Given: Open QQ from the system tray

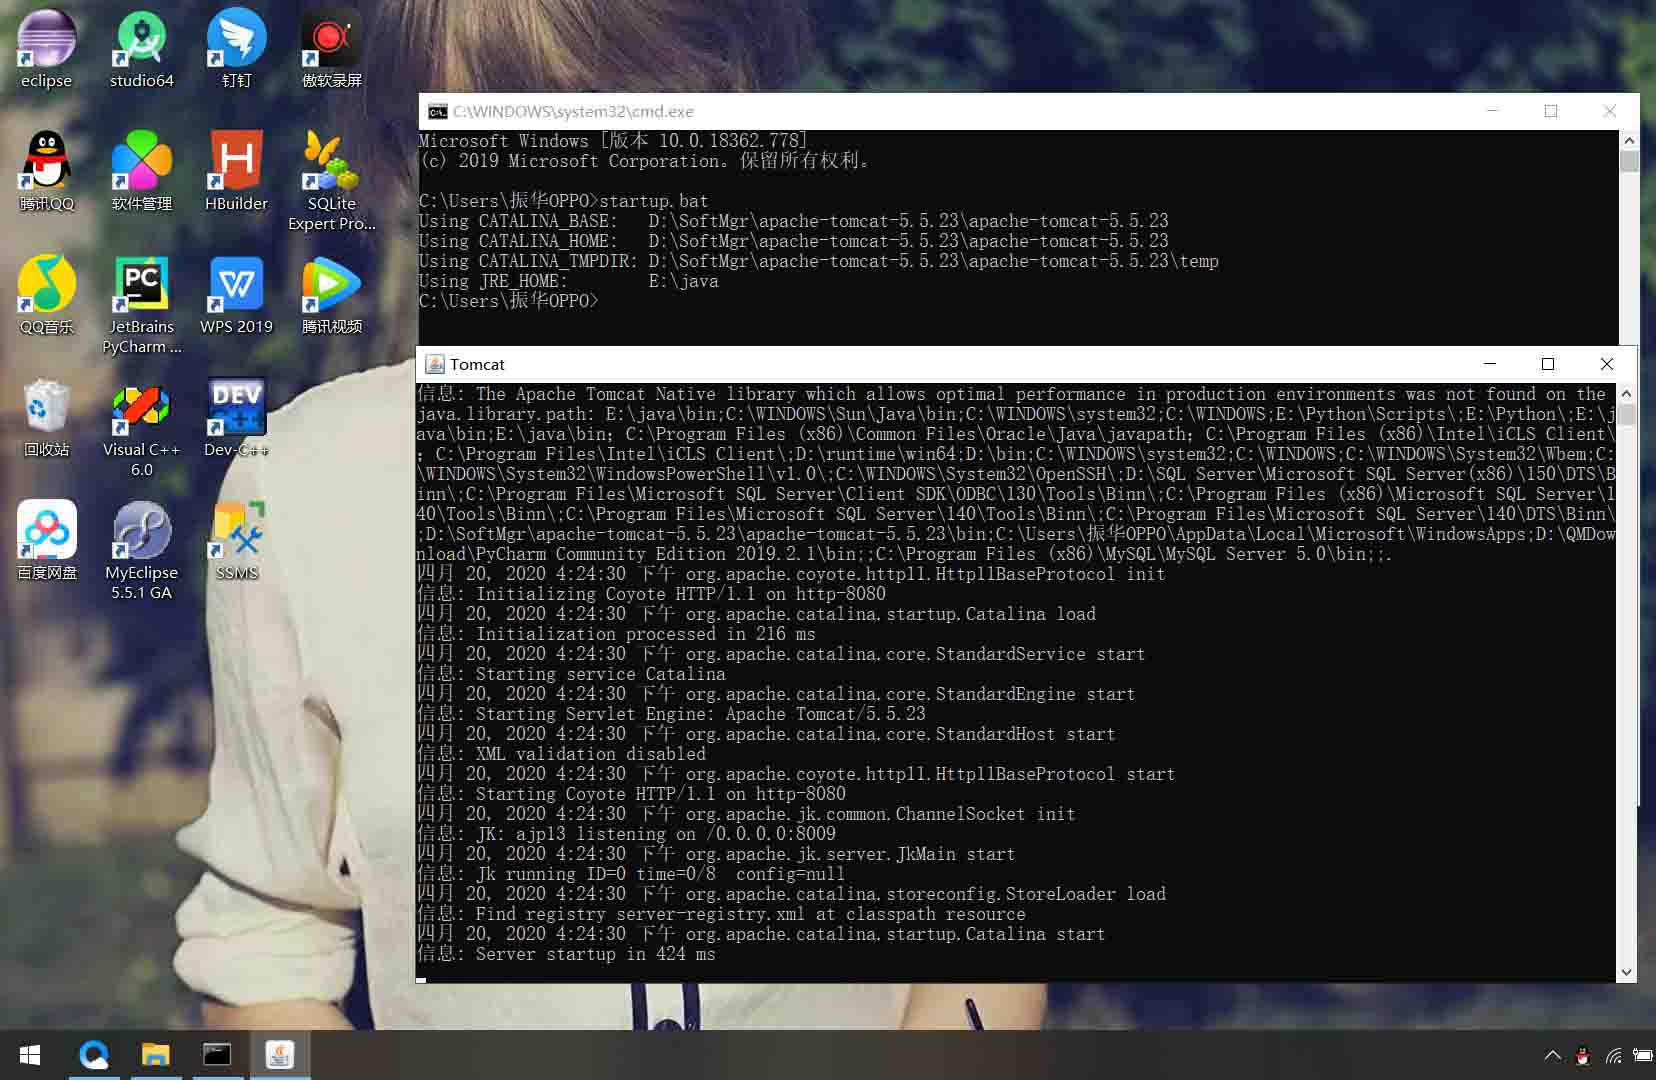Looking at the screenshot, I should click(x=1583, y=1055).
